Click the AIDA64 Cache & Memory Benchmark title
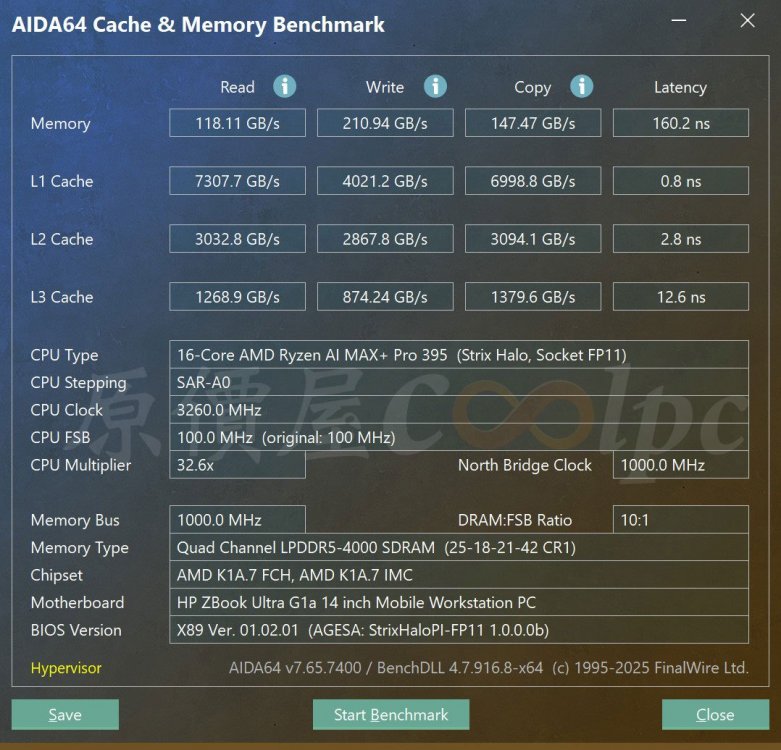This screenshot has width=781, height=750. (198, 25)
